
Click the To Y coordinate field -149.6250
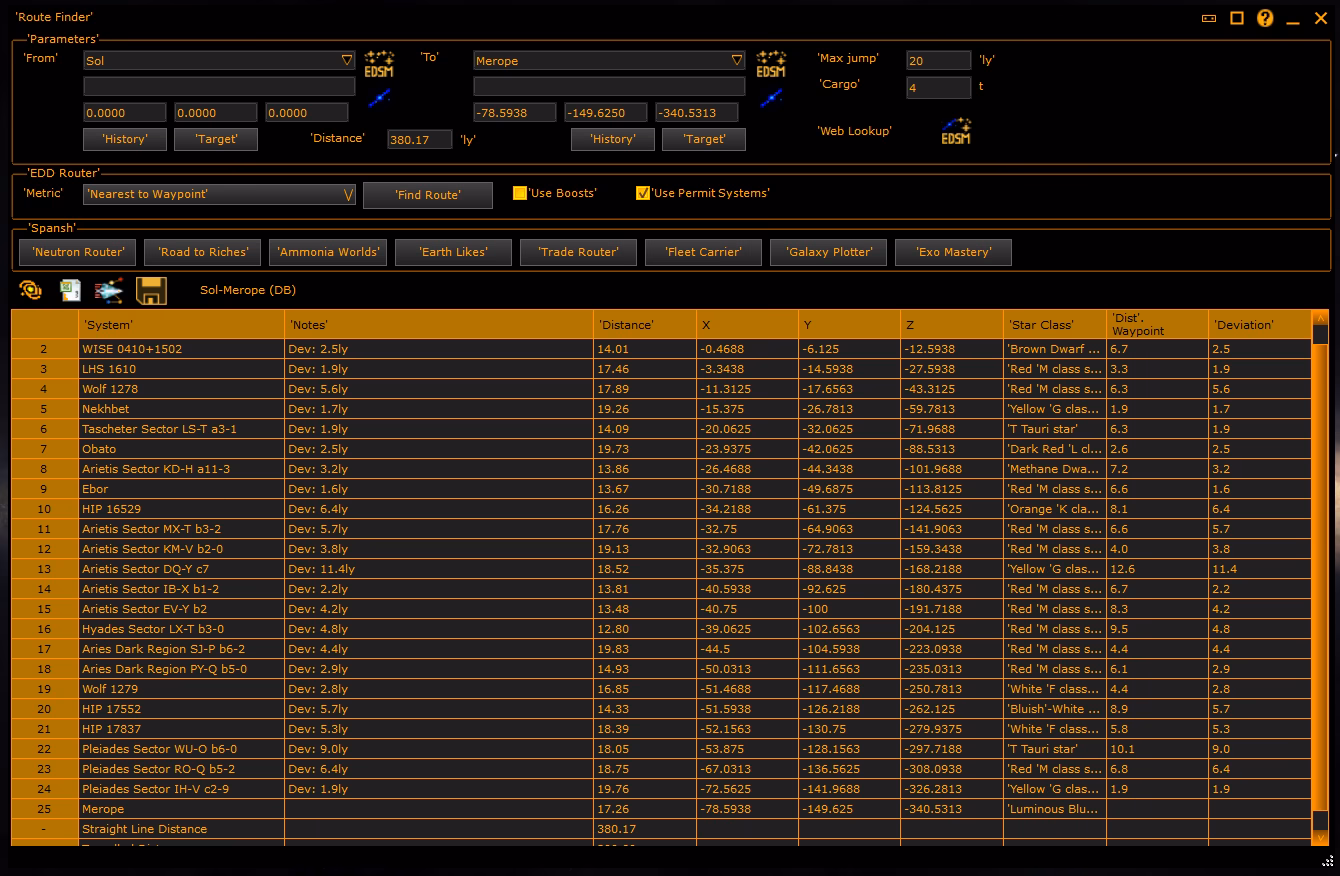click(606, 113)
